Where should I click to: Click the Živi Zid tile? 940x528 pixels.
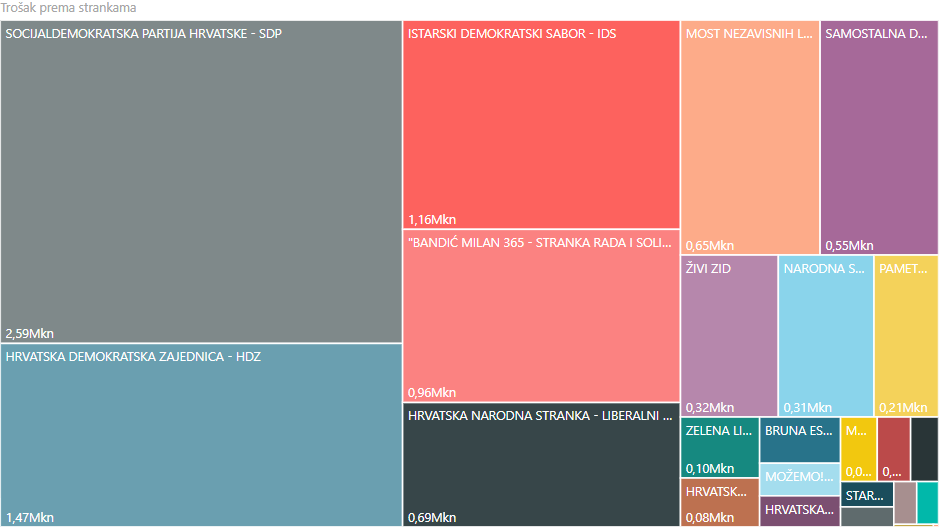(x=729, y=335)
